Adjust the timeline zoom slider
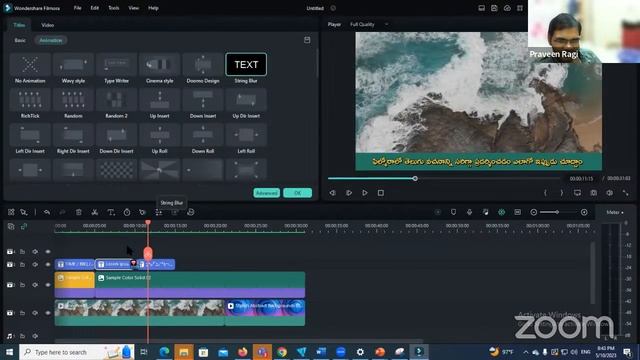Screen dimensions: 640x360 pos(557,212)
